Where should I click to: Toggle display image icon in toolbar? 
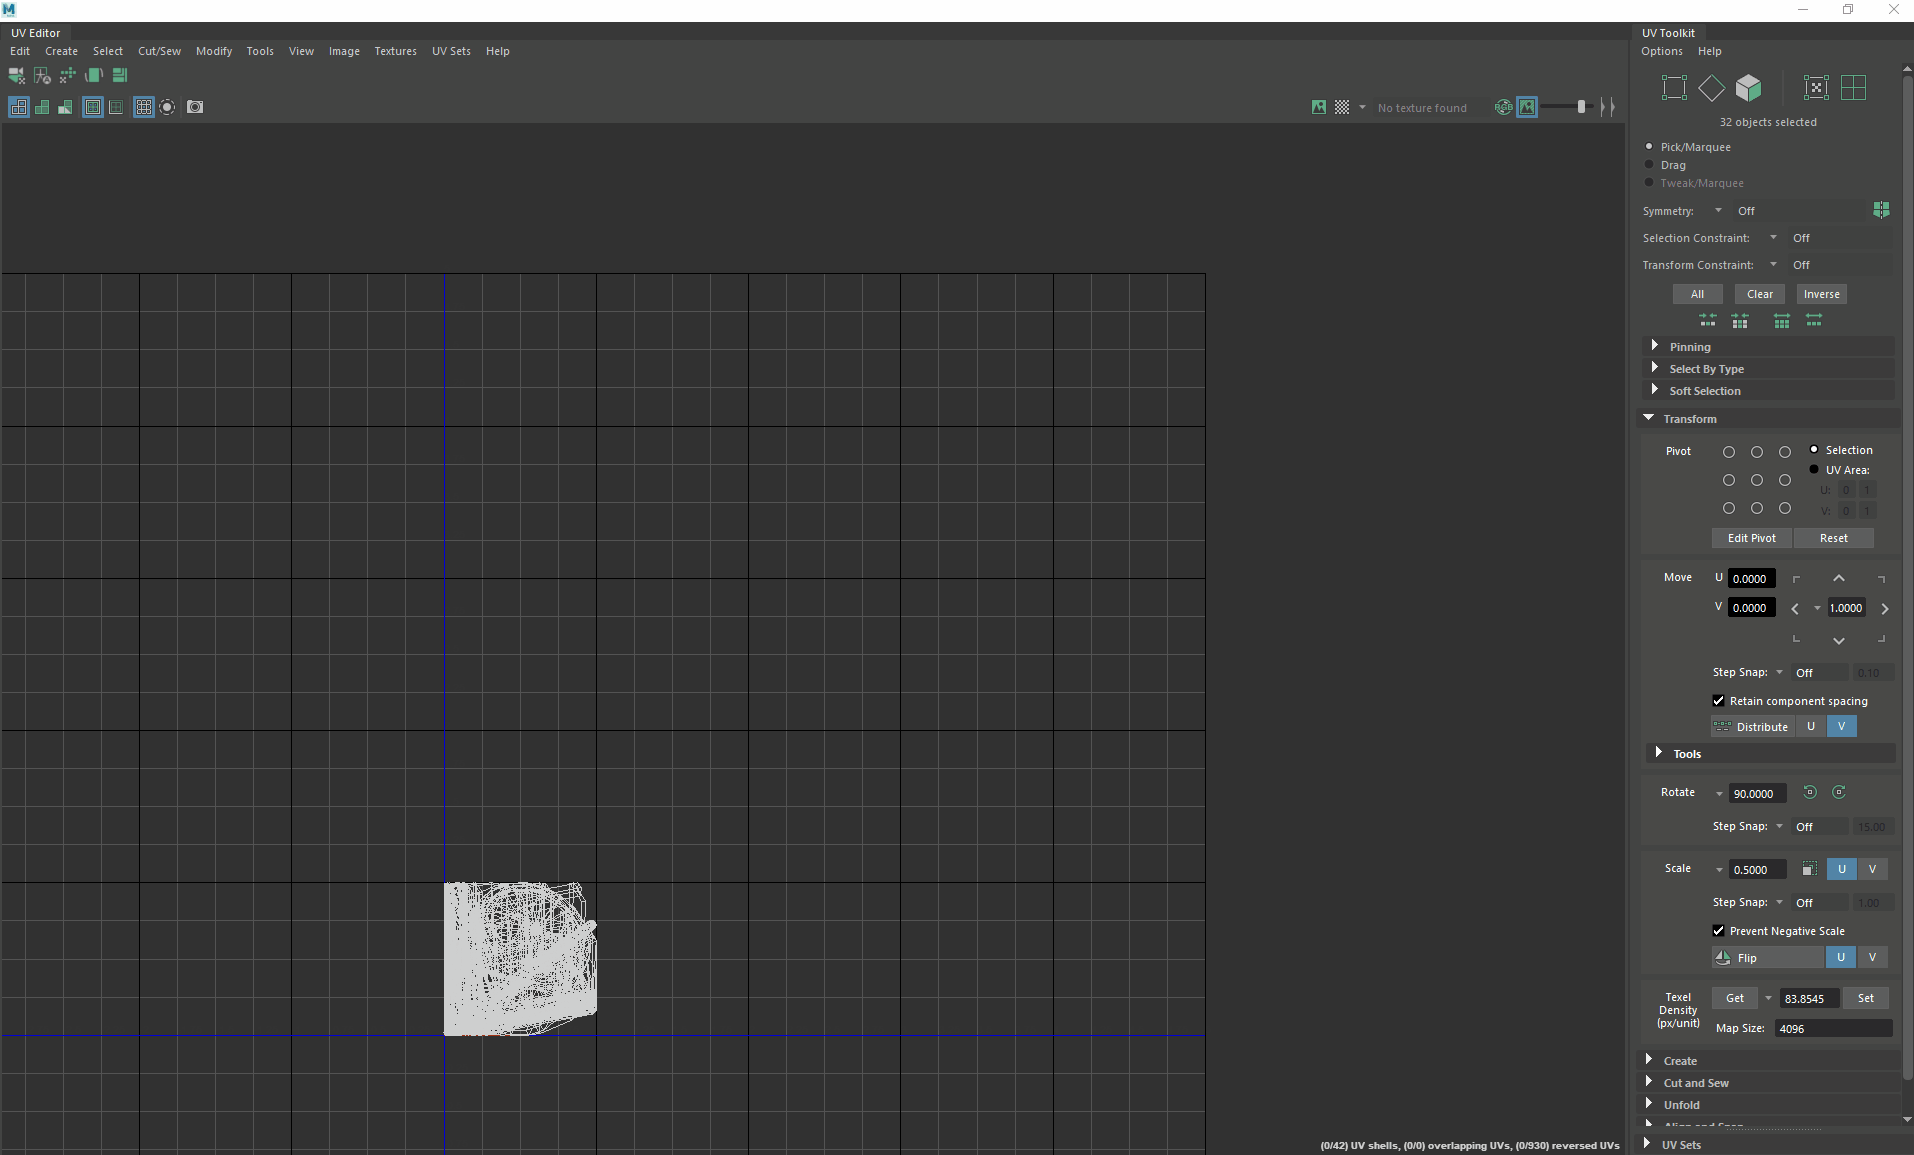[x=1319, y=107]
